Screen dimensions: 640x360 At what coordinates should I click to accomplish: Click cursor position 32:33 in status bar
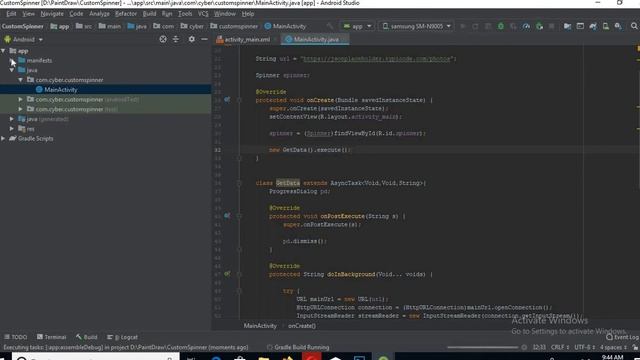[x=539, y=347]
